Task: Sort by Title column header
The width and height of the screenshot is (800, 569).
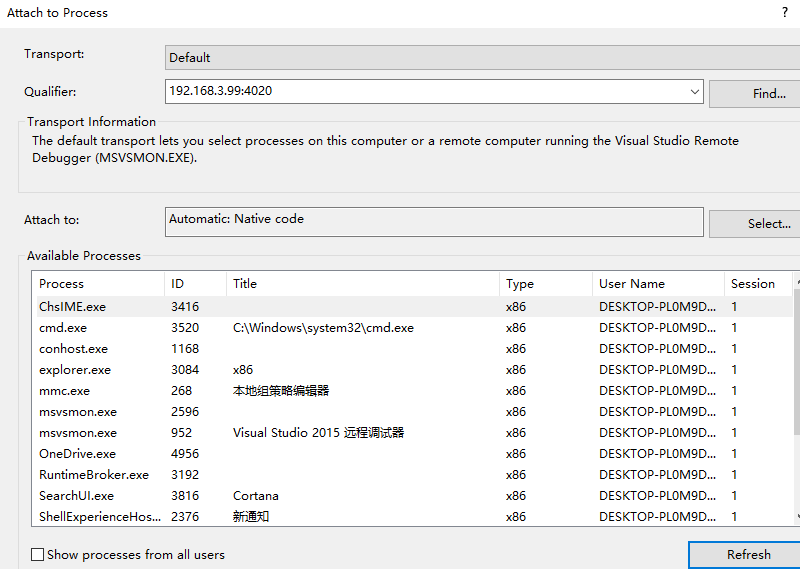Action: (x=245, y=284)
